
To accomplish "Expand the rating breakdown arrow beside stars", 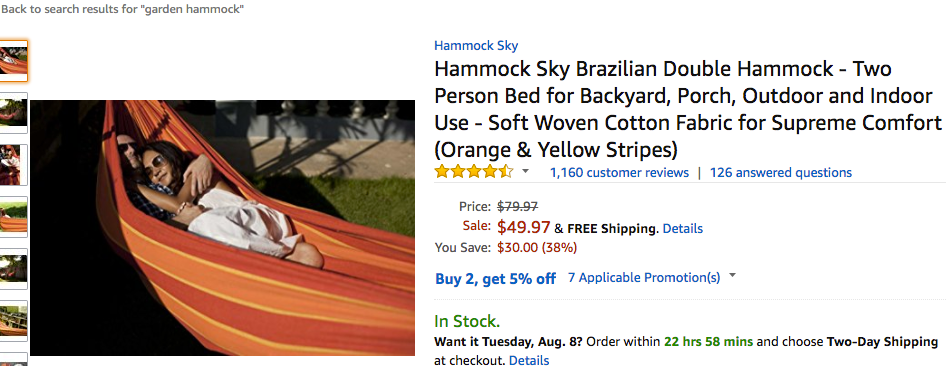I will click(525, 172).
